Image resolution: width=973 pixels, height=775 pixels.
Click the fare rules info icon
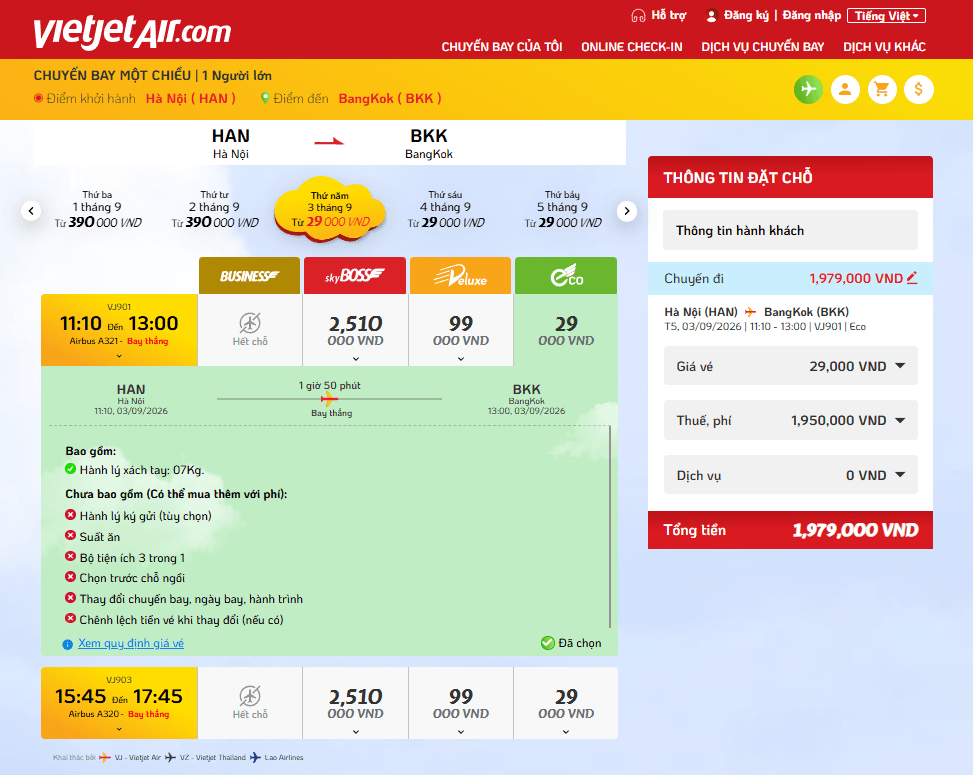[x=68, y=644]
